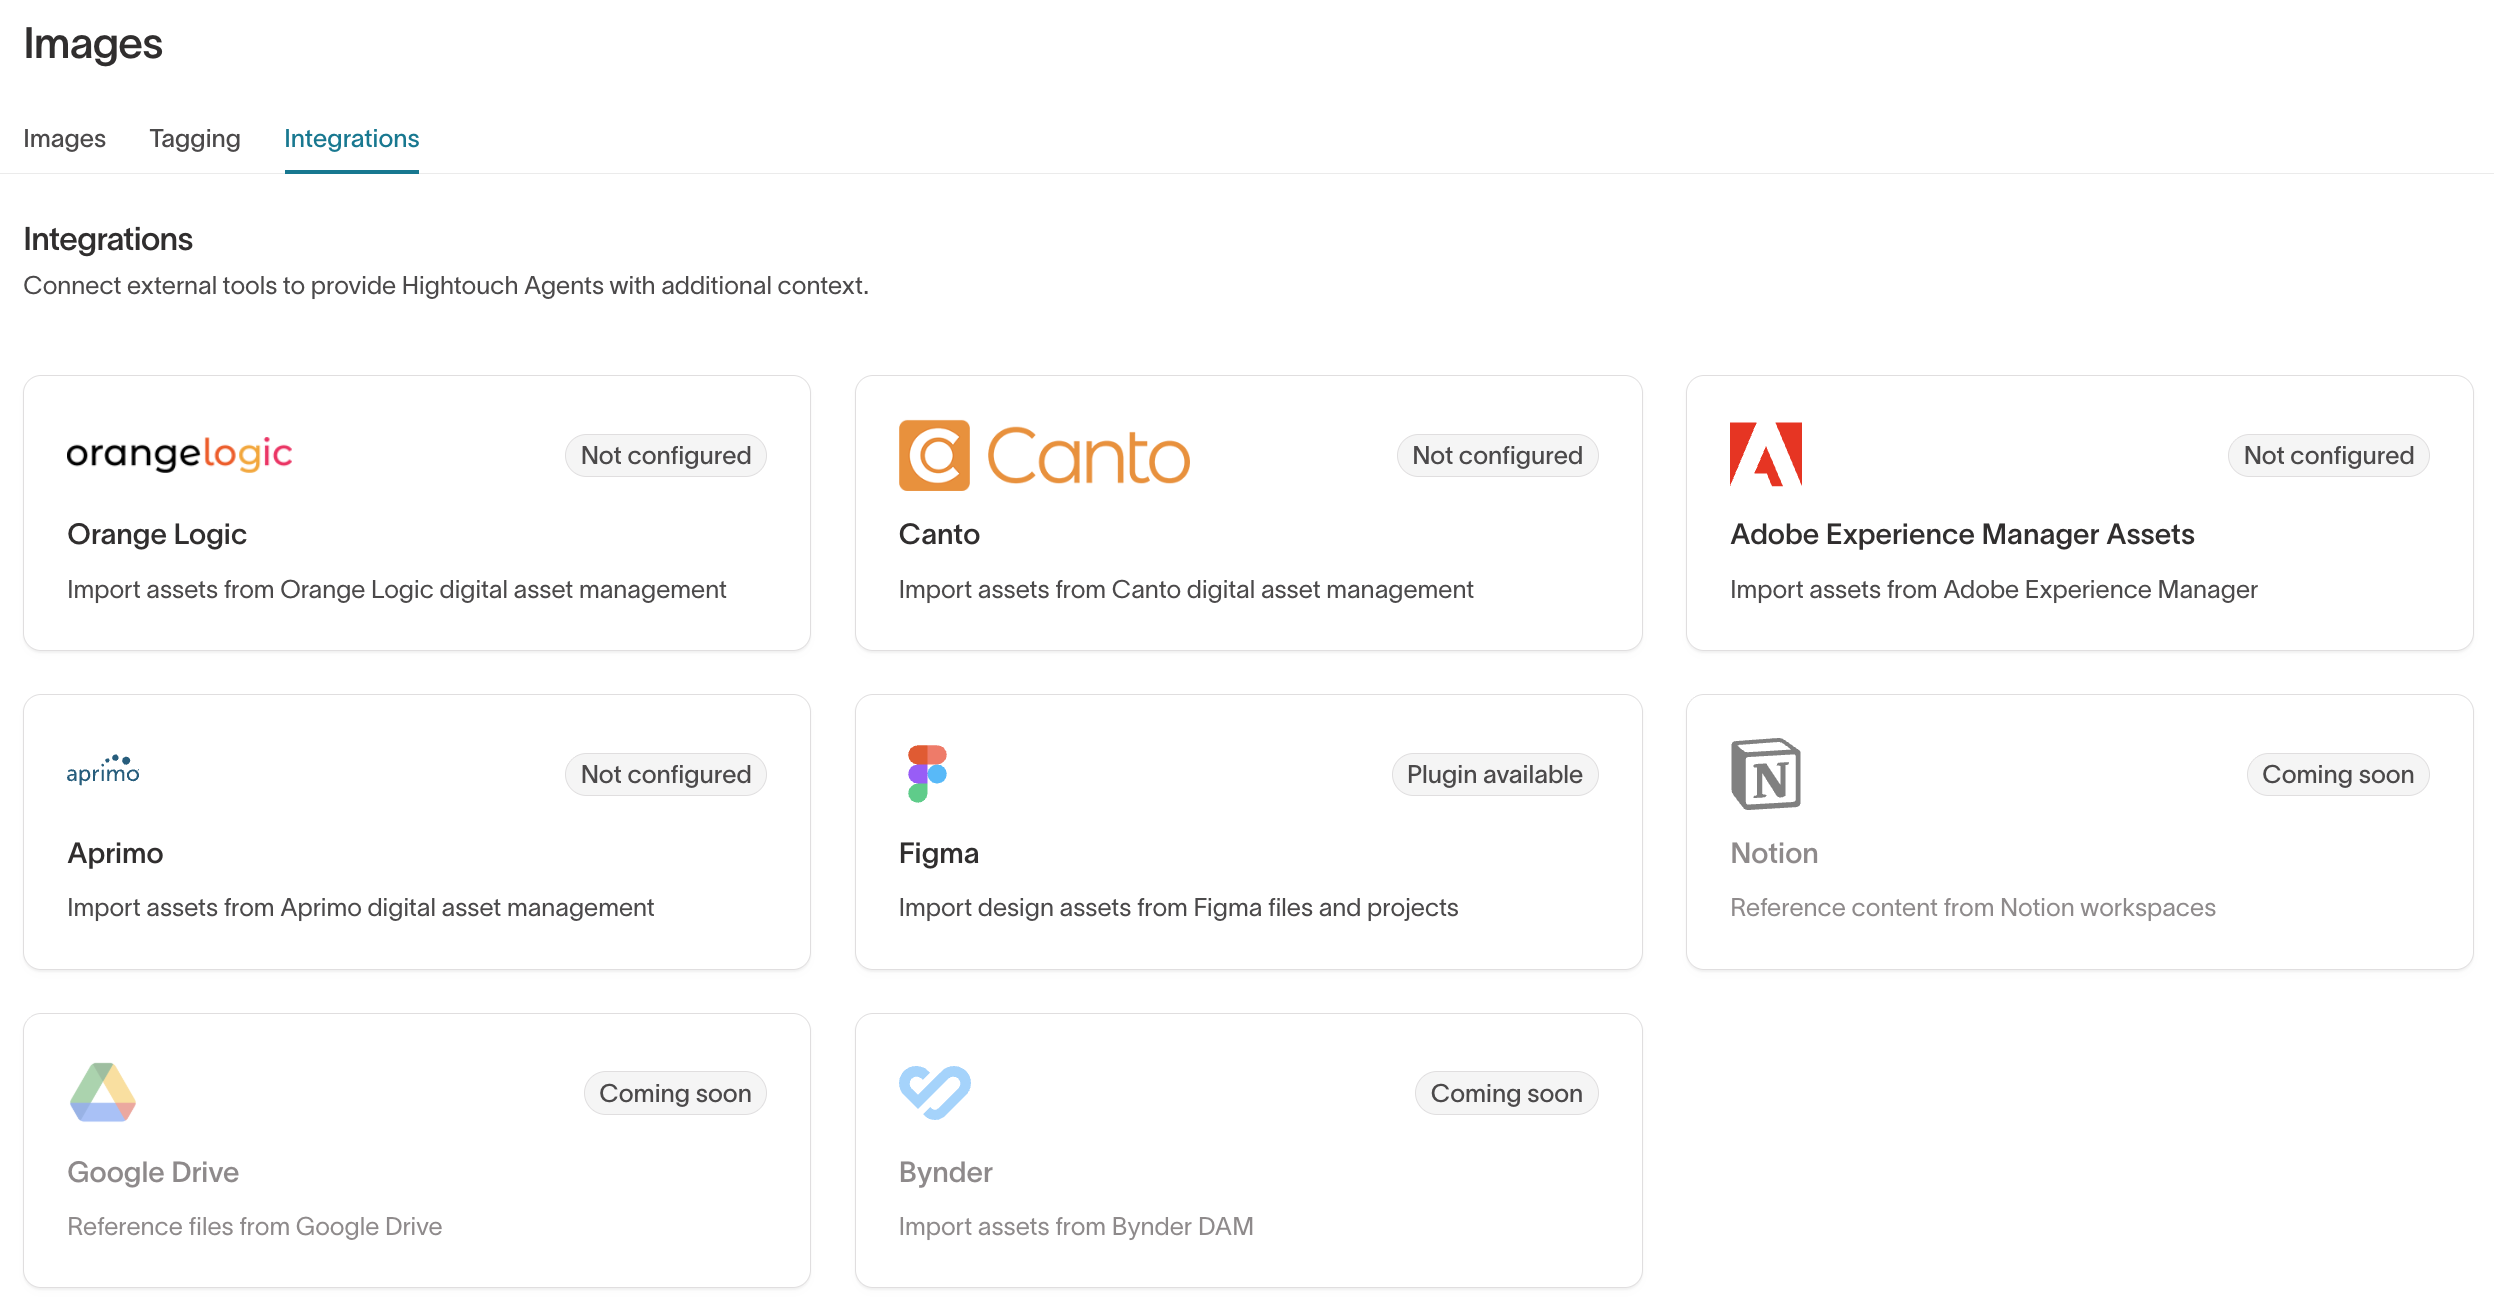The height and width of the screenshot is (1312, 2494).
Task: Click Aprimo's Not configured badge
Action: [666, 774]
